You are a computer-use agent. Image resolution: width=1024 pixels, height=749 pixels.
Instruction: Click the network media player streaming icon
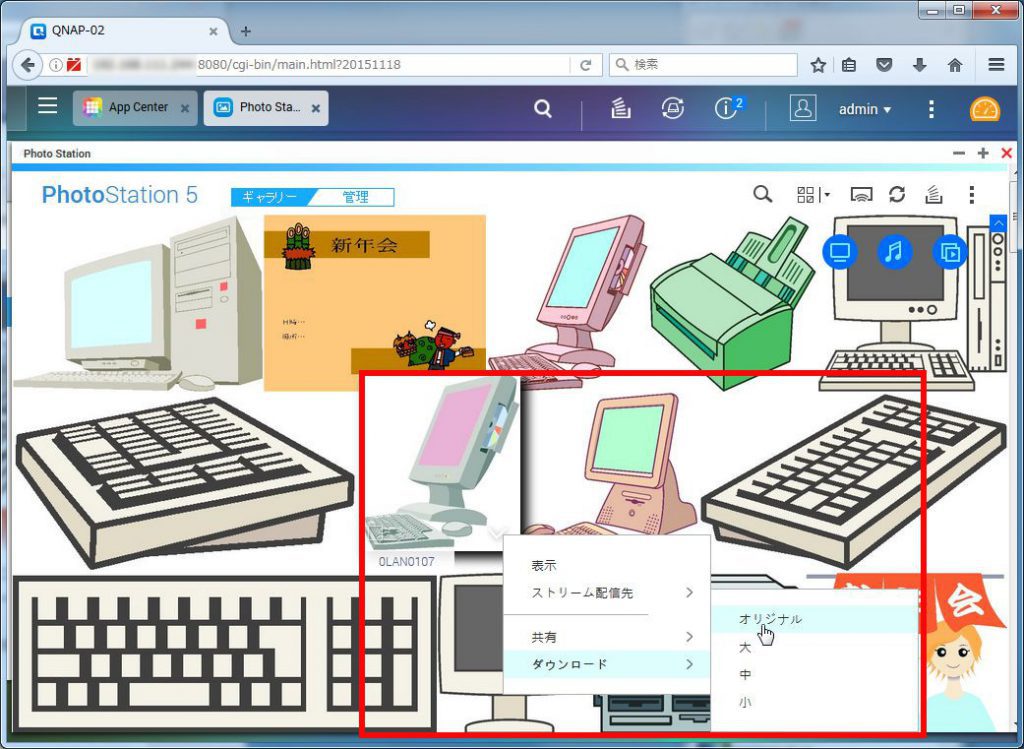861,195
